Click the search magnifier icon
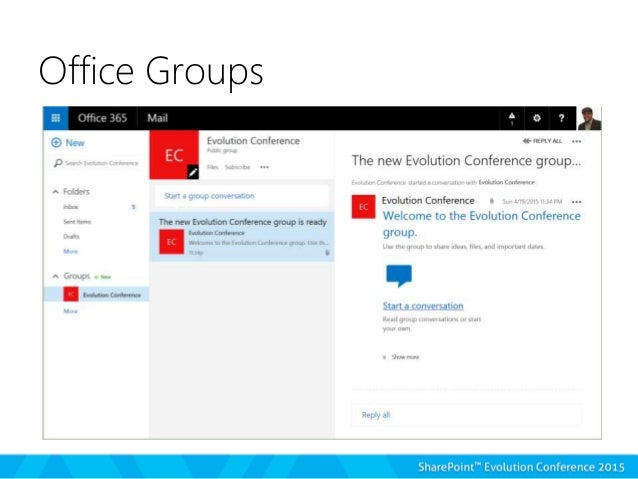 (58, 163)
